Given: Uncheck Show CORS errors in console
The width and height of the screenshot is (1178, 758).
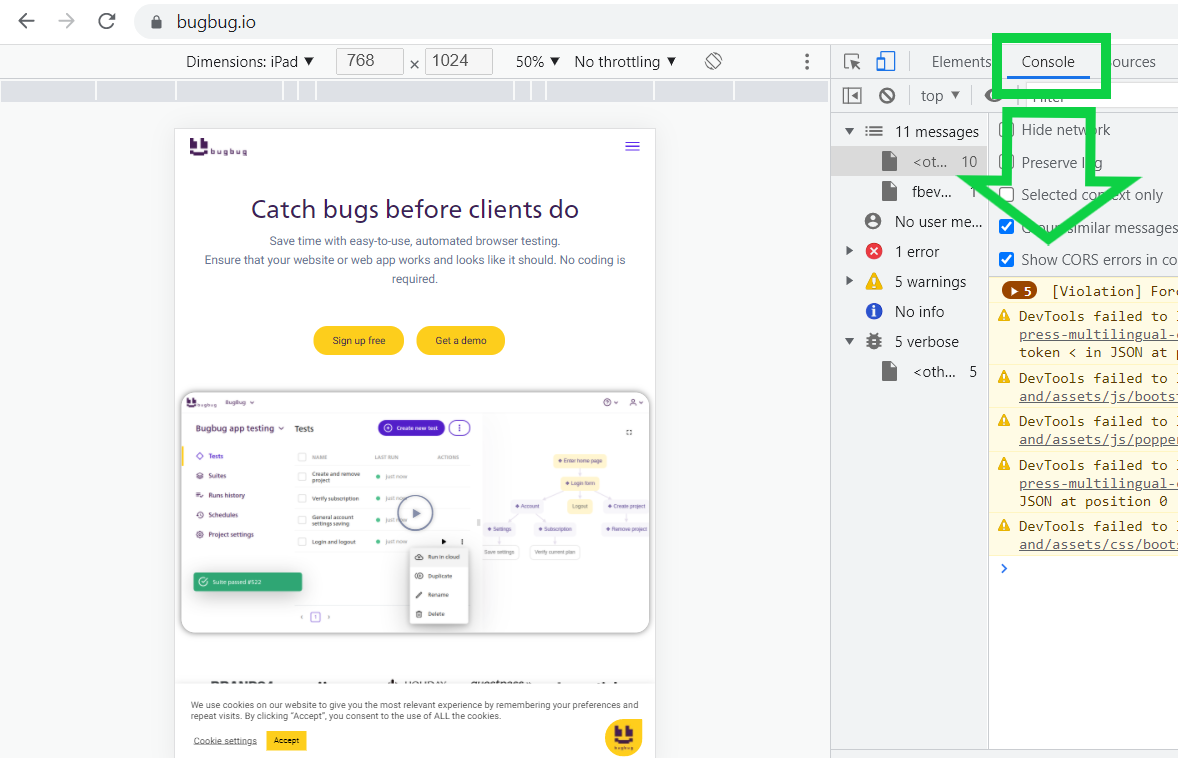Looking at the screenshot, I should [1007, 259].
